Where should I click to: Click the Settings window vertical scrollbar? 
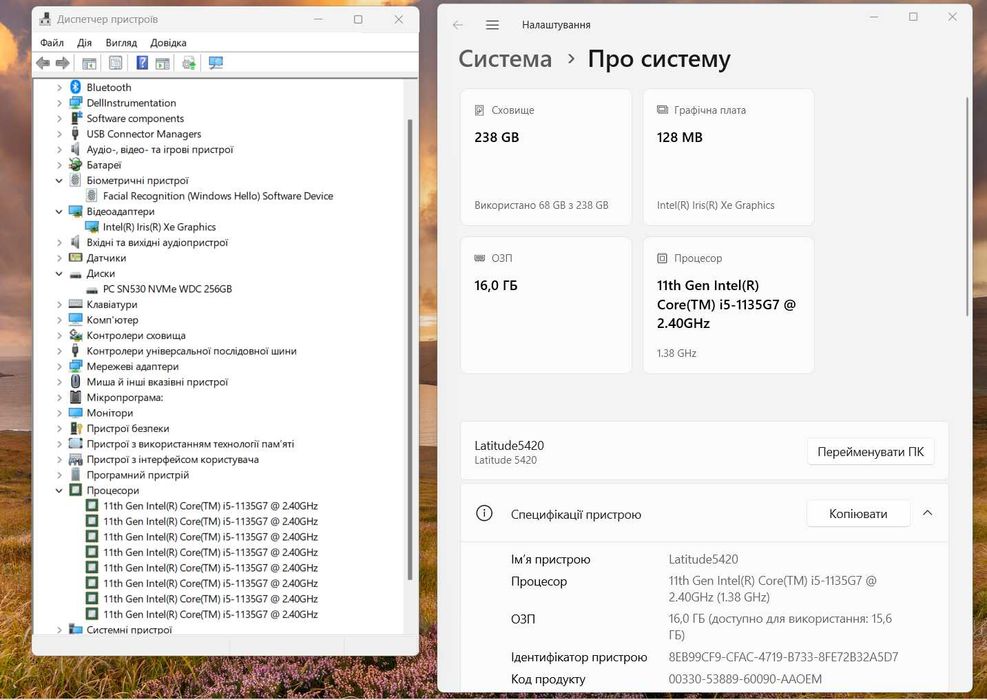tap(967, 206)
